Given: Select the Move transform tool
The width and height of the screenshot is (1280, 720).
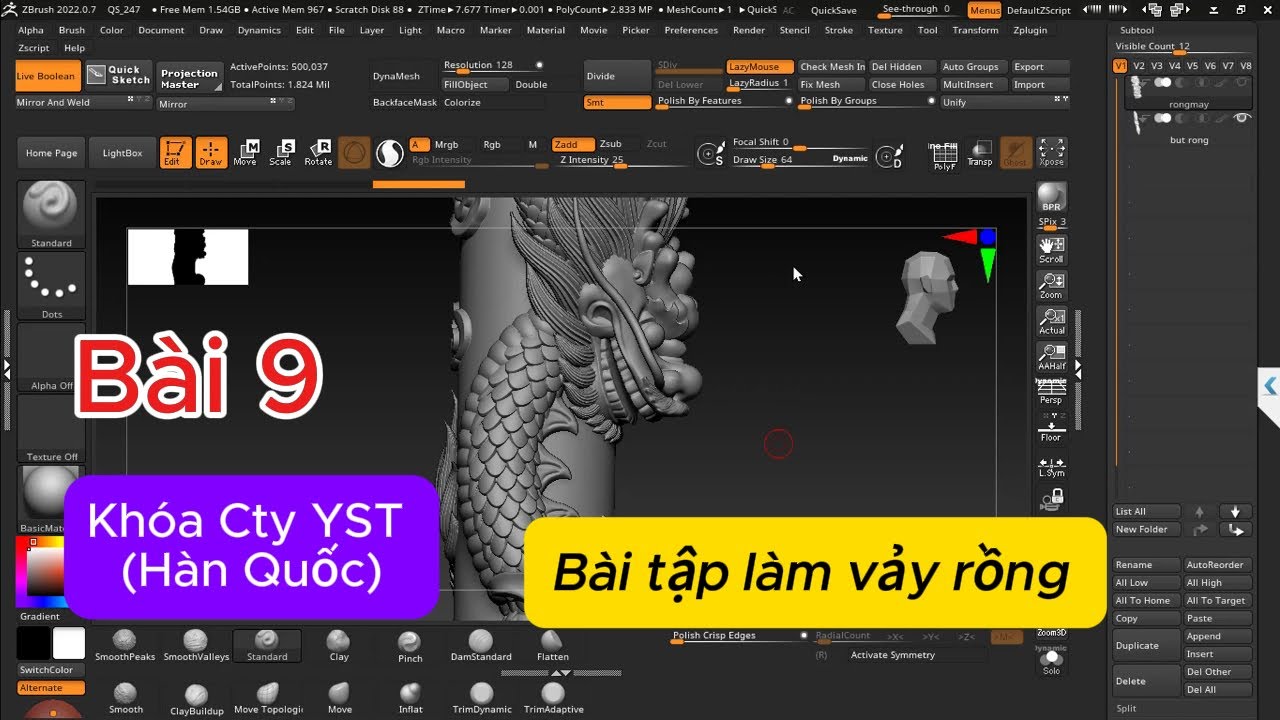Looking at the screenshot, I should pos(245,152).
